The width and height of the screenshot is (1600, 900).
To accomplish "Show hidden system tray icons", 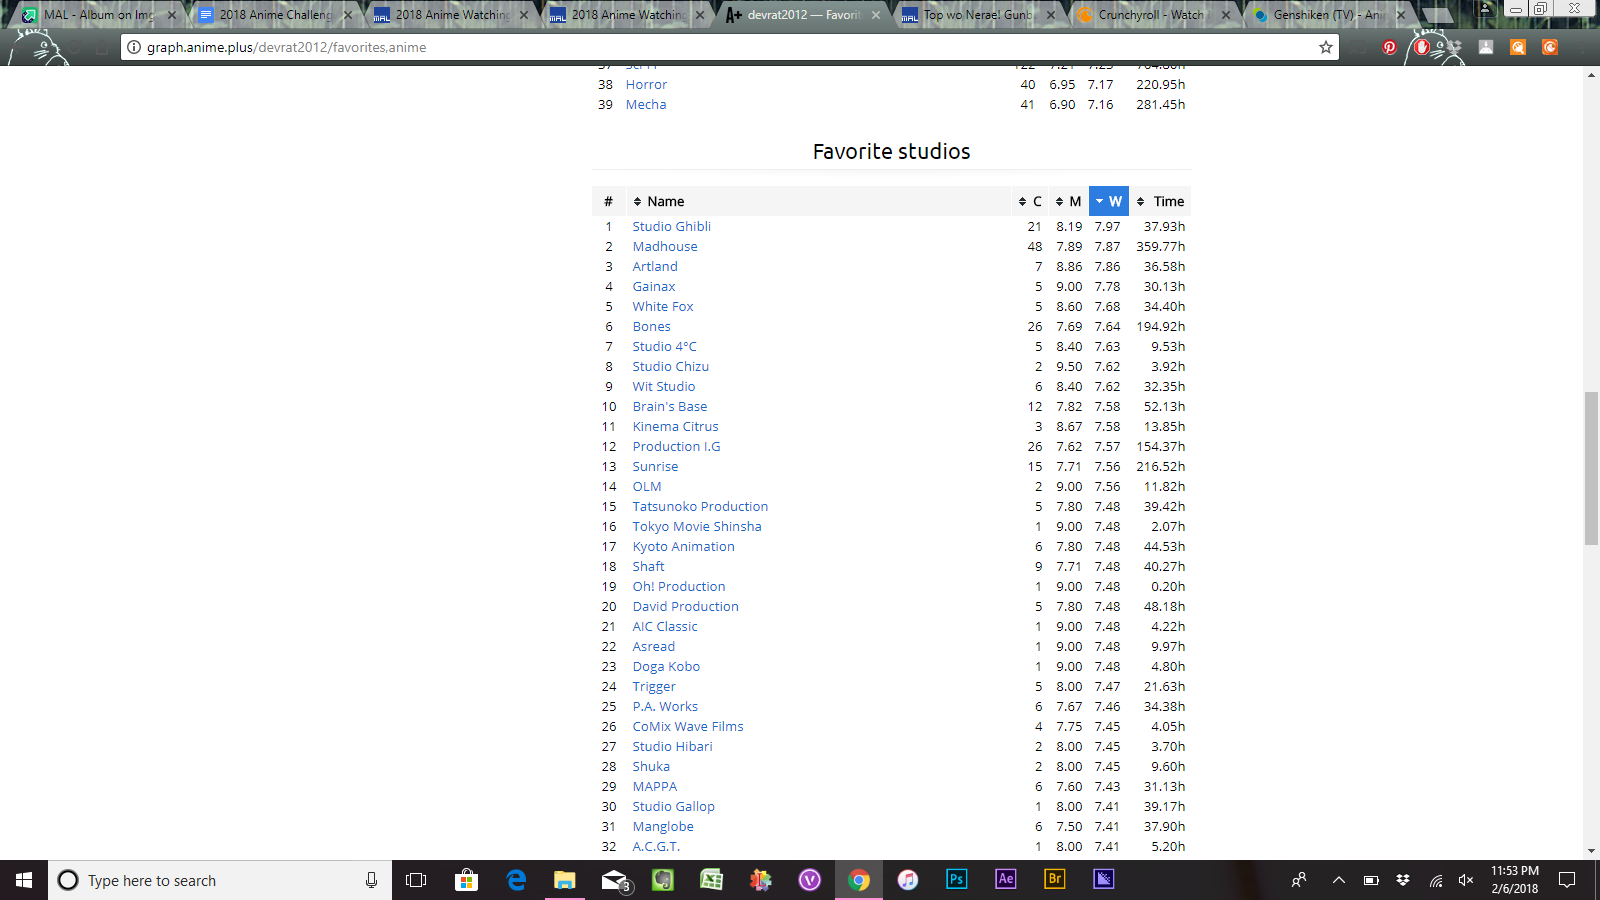I will (x=1338, y=880).
